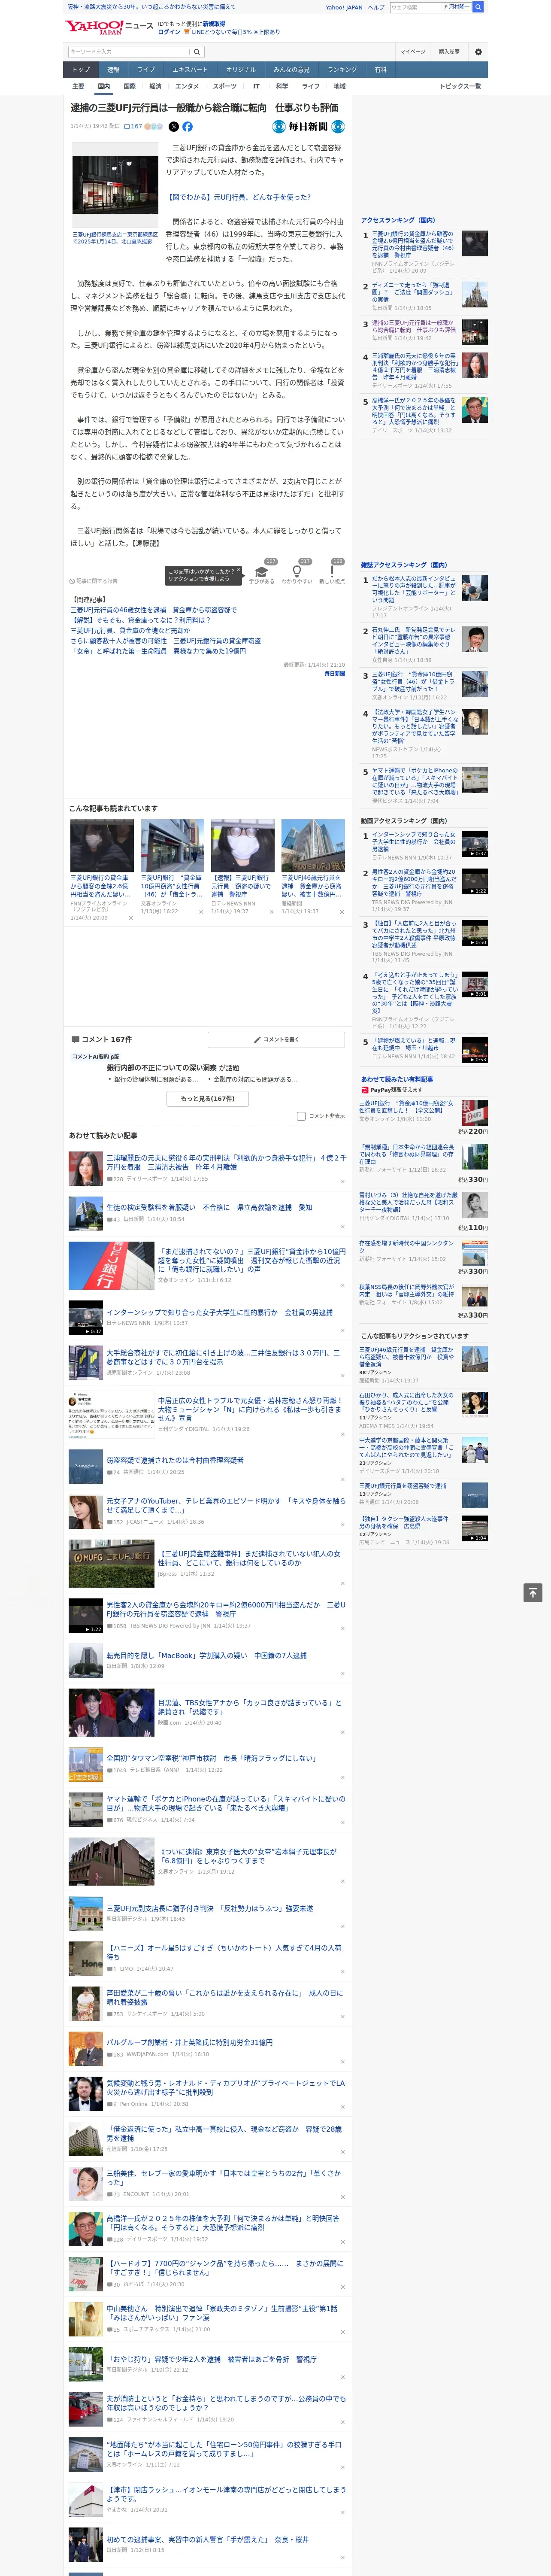The width and height of the screenshot is (551, 2576).
Task: Click the scroll-to-top arrow button
Action: point(533,1593)
